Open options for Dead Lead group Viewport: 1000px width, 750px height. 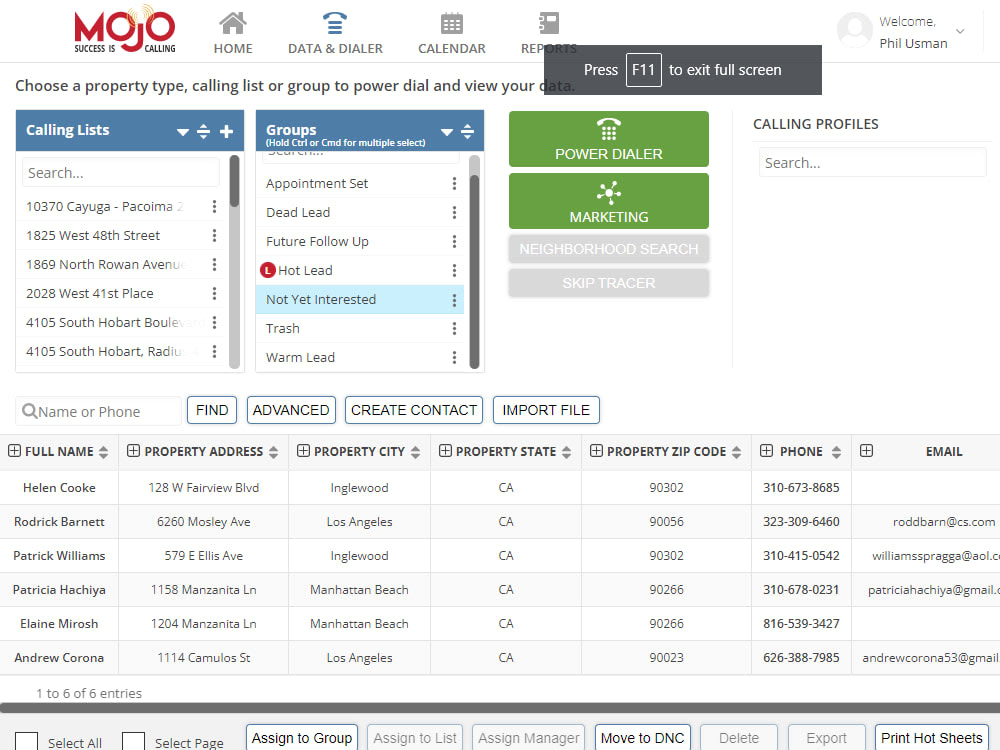[454, 212]
